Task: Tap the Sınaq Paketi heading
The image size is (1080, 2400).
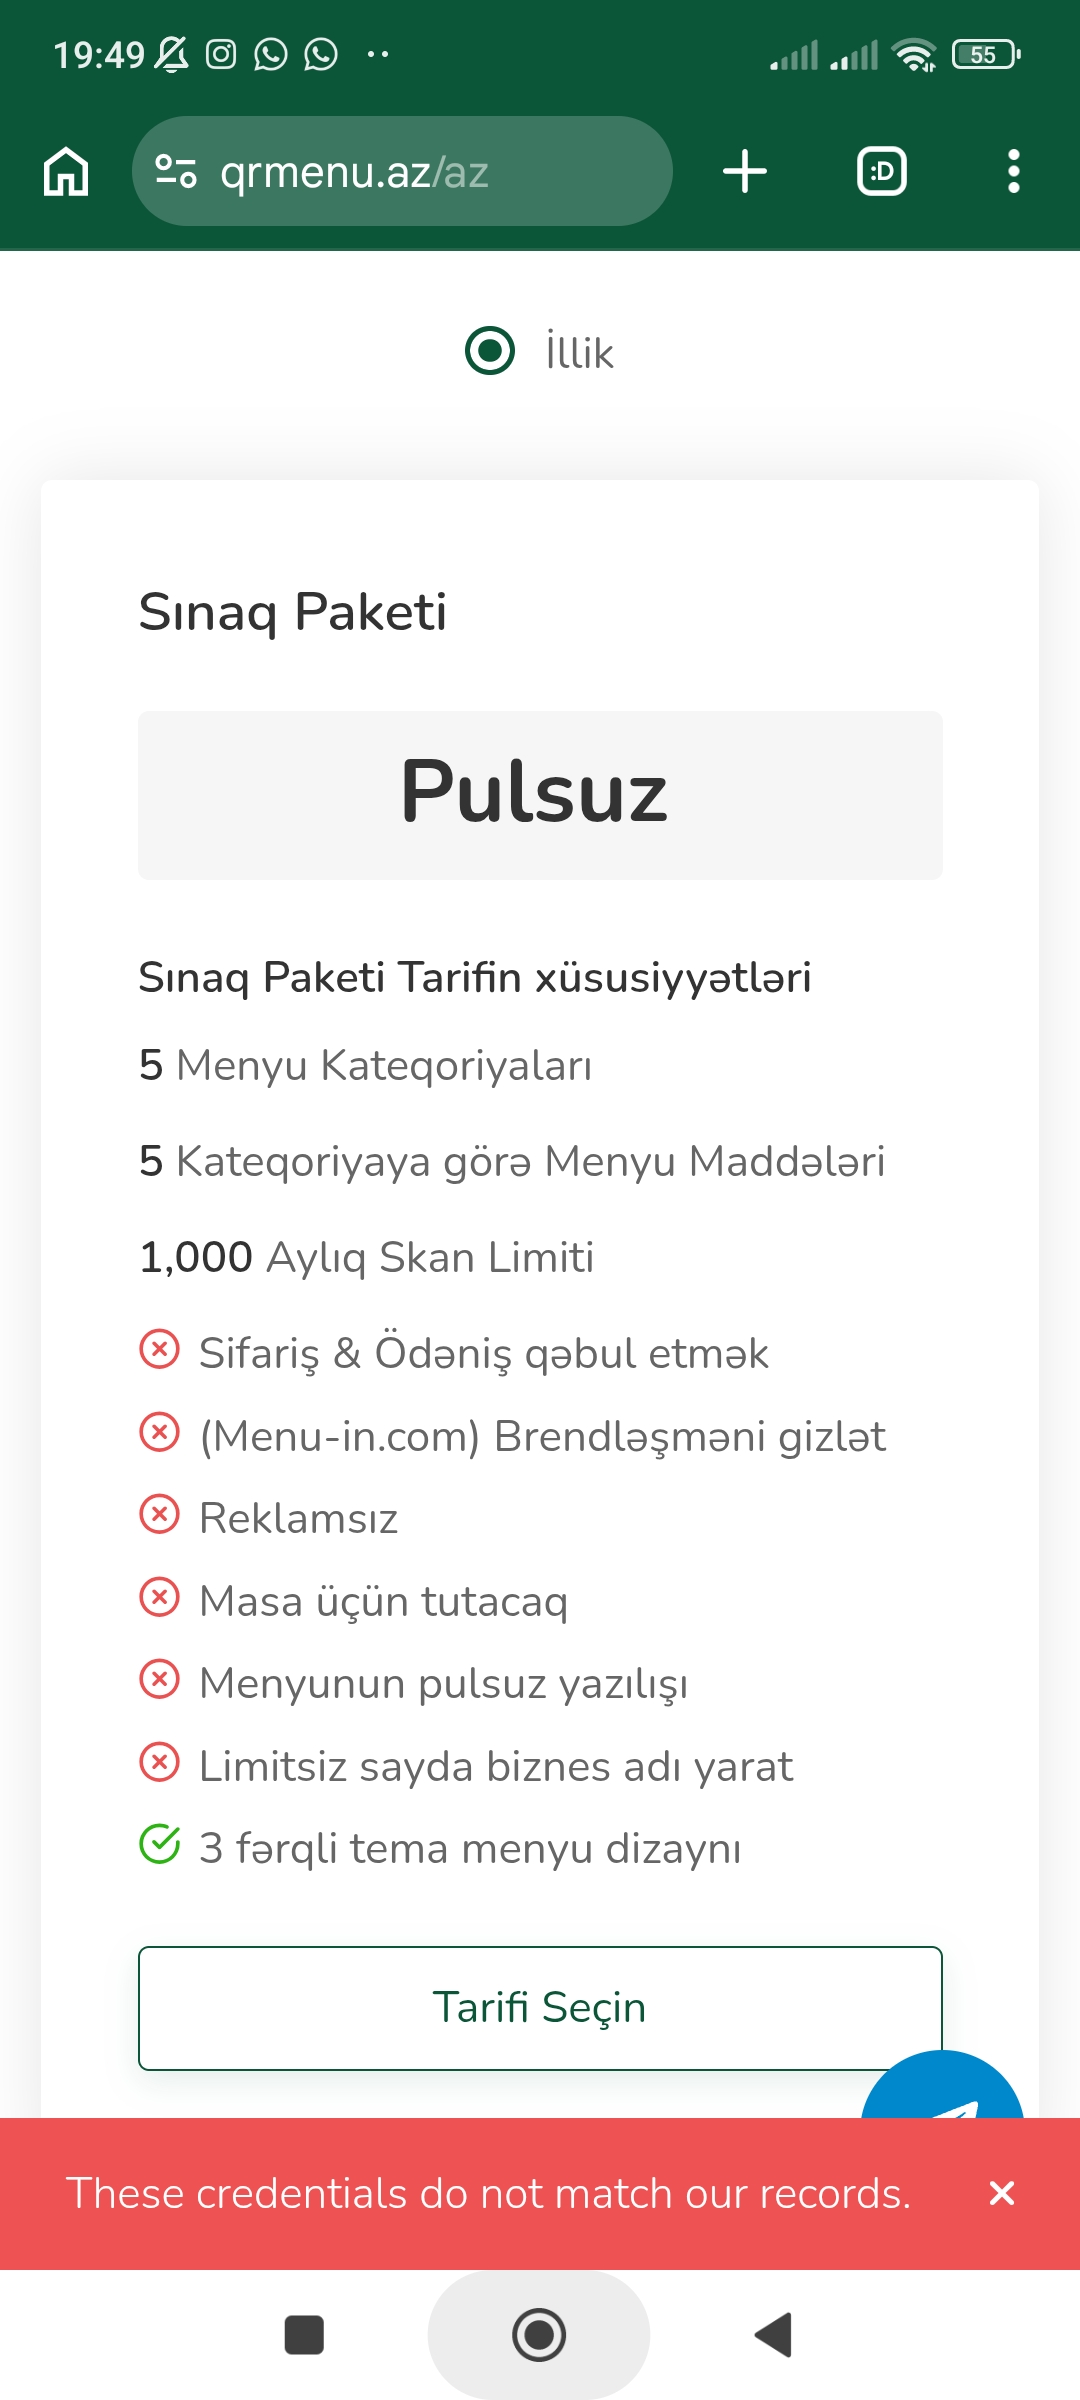Action: (292, 611)
